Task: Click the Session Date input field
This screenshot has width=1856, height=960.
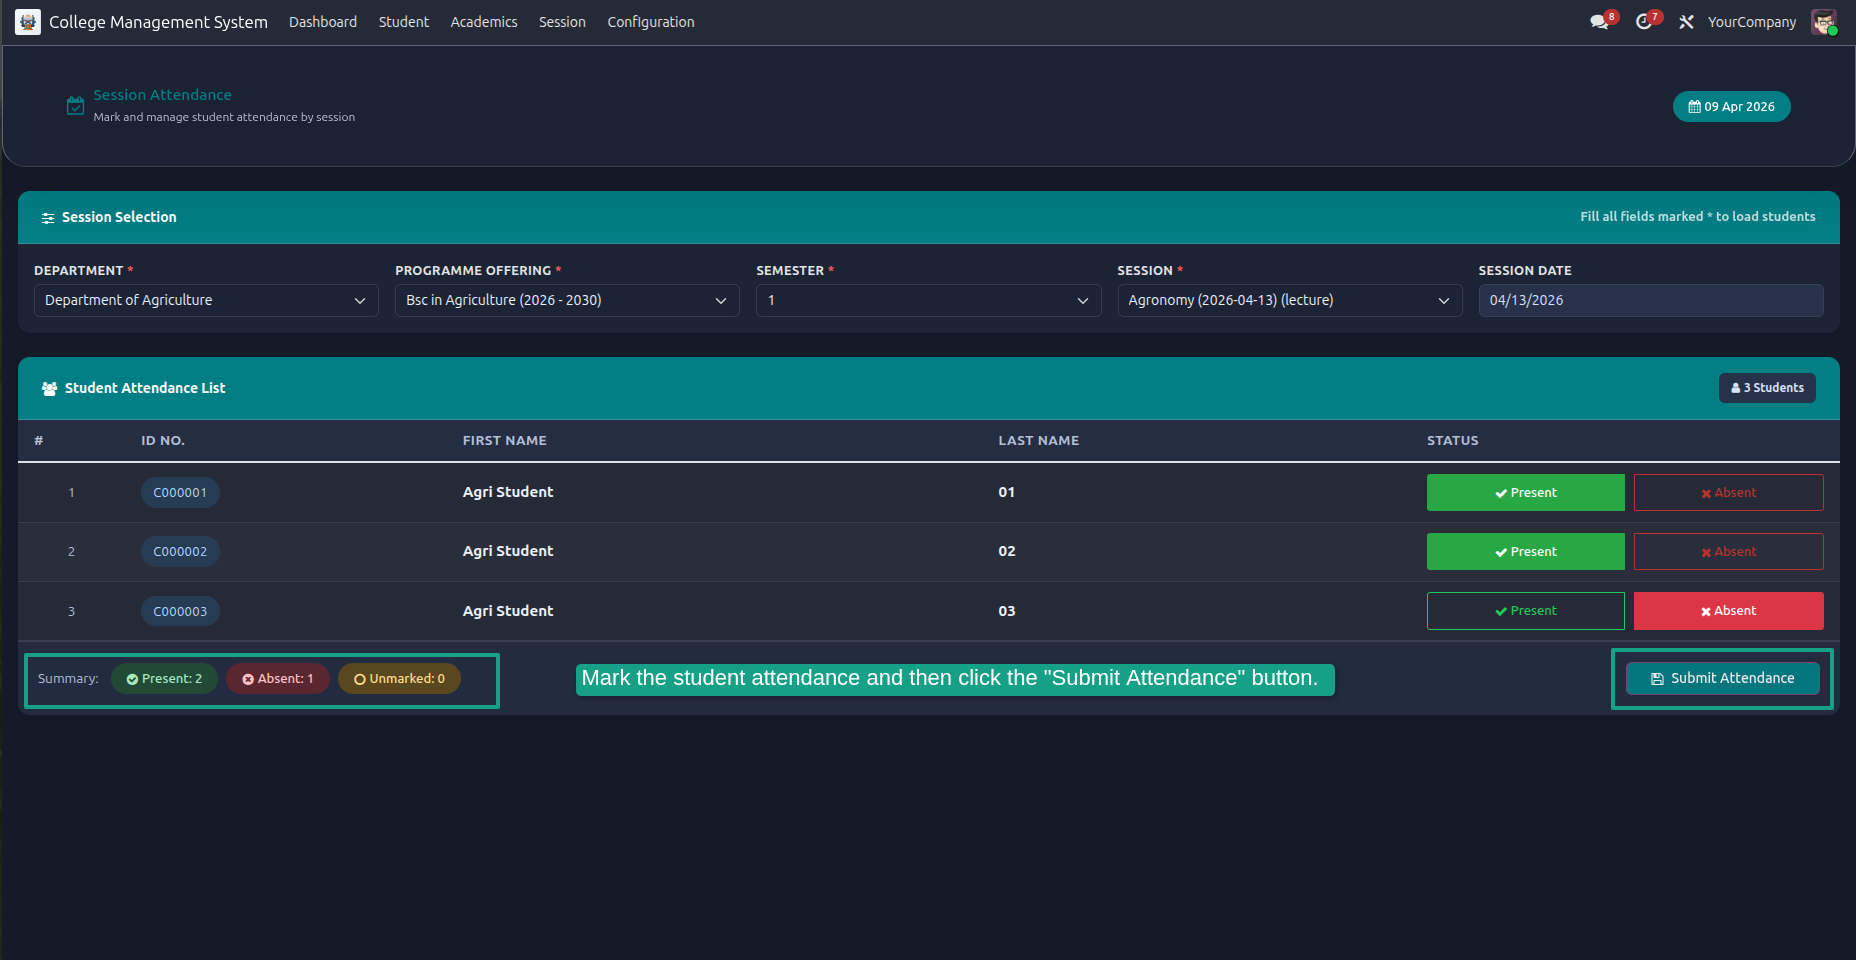Action: click(x=1651, y=300)
